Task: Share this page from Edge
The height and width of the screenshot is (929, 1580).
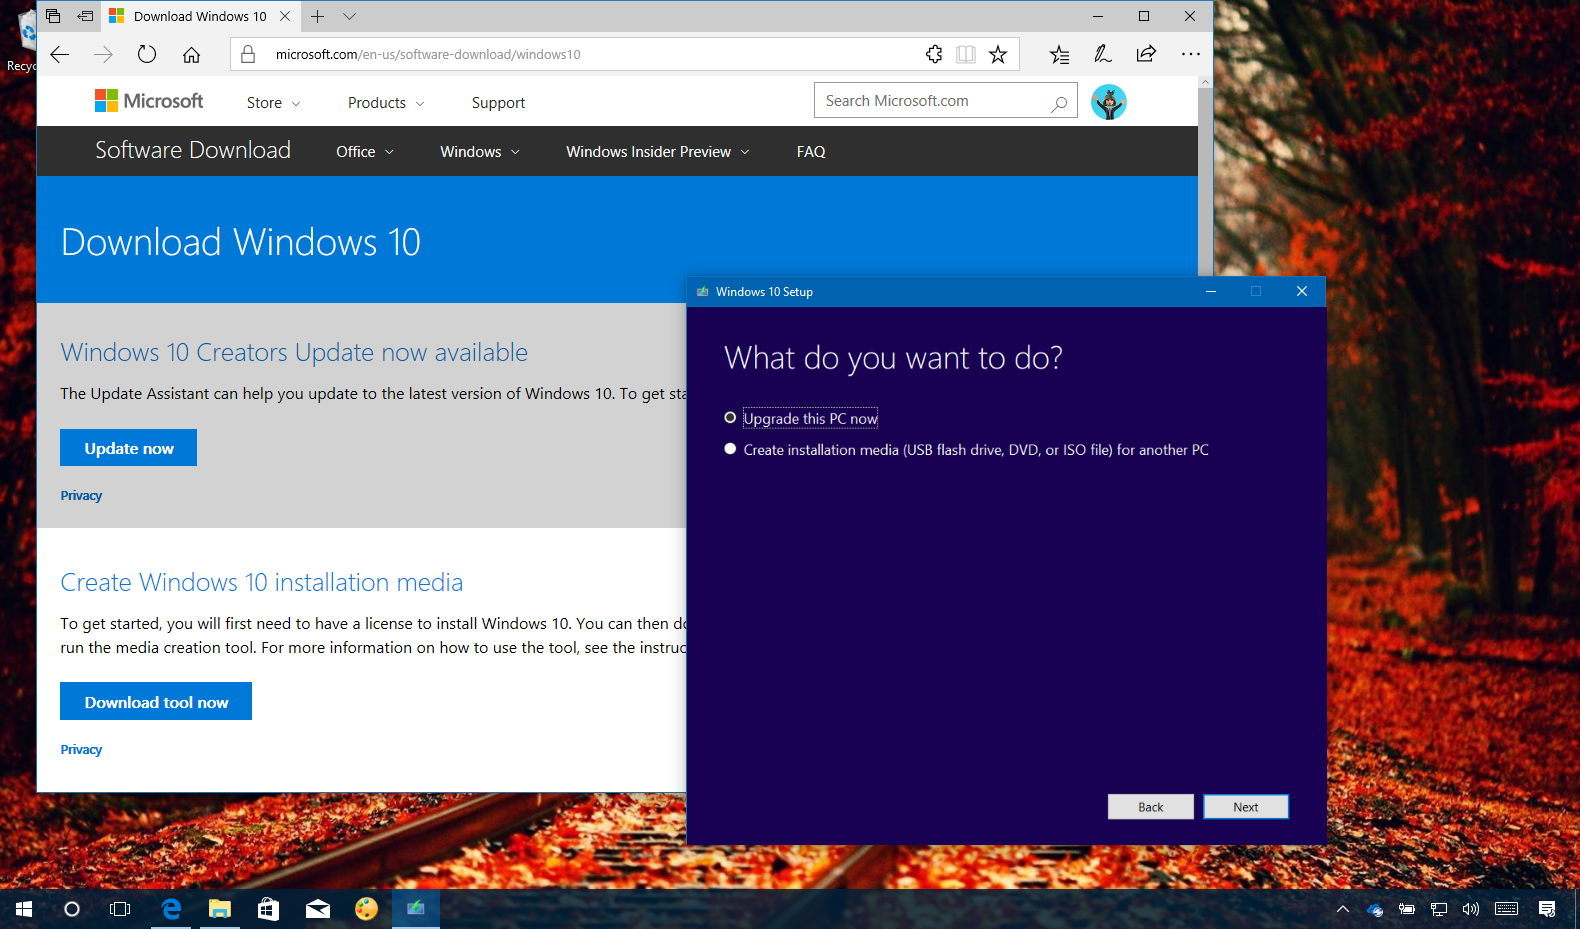Action: [1146, 55]
